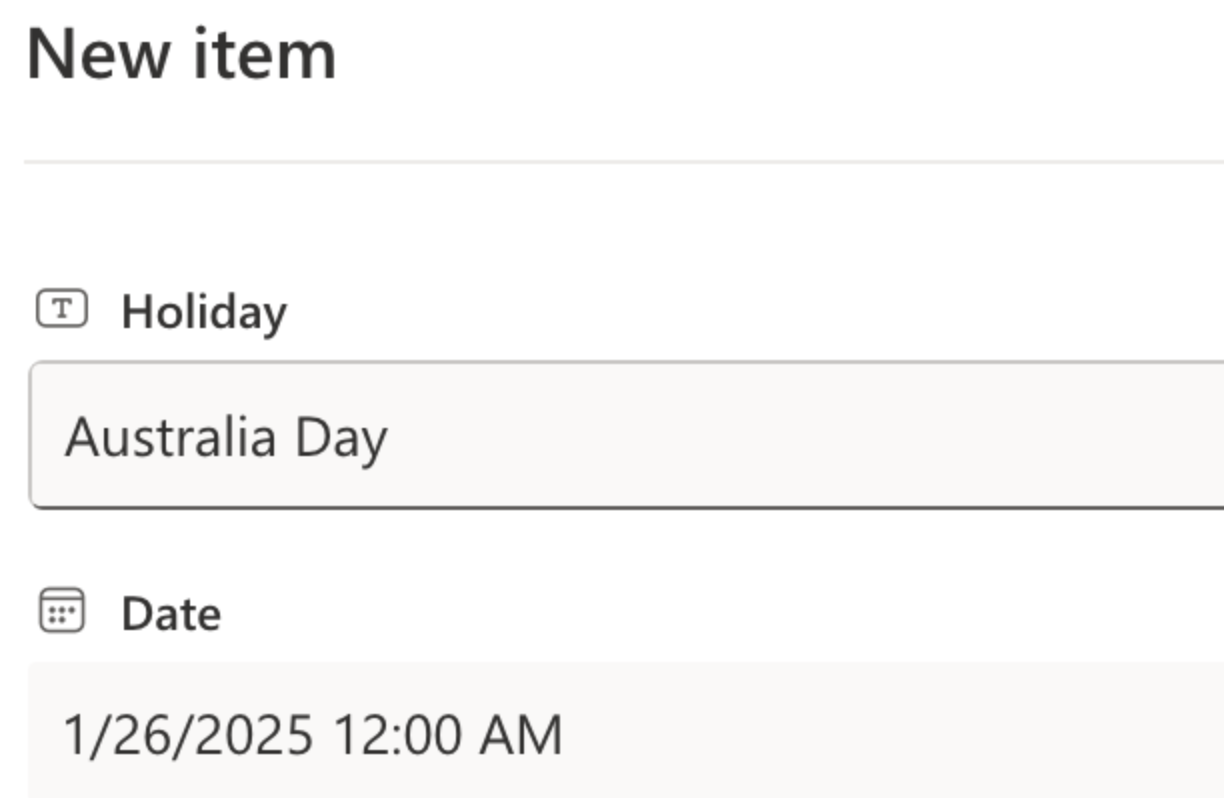Click the calendar icon beside Date
Image resolution: width=1224 pixels, height=798 pixels.
coord(62,611)
